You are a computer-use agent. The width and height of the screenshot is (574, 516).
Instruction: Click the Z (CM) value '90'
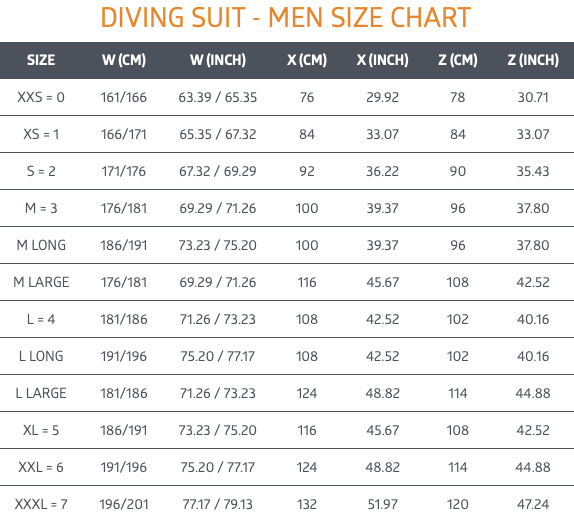coord(458,171)
